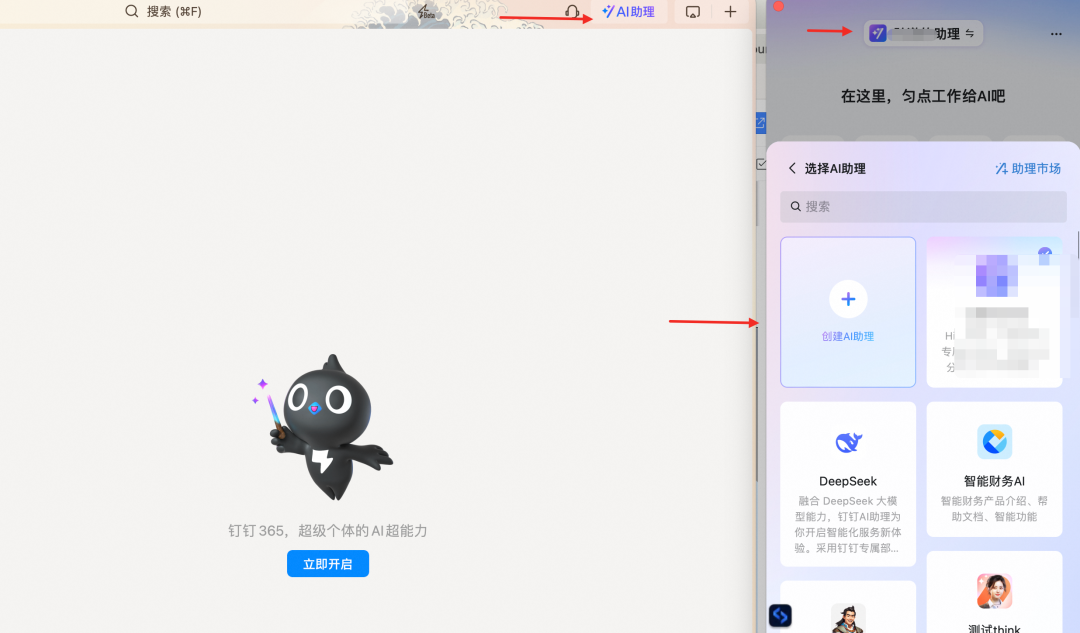The width and height of the screenshot is (1080, 633).
Task: Click the DeepSeek description text
Action: tap(848, 524)
